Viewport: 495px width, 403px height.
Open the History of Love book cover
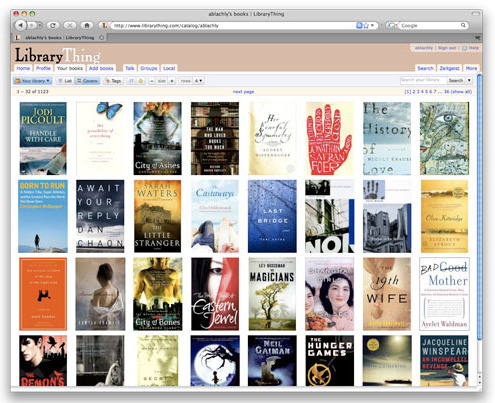387,138
